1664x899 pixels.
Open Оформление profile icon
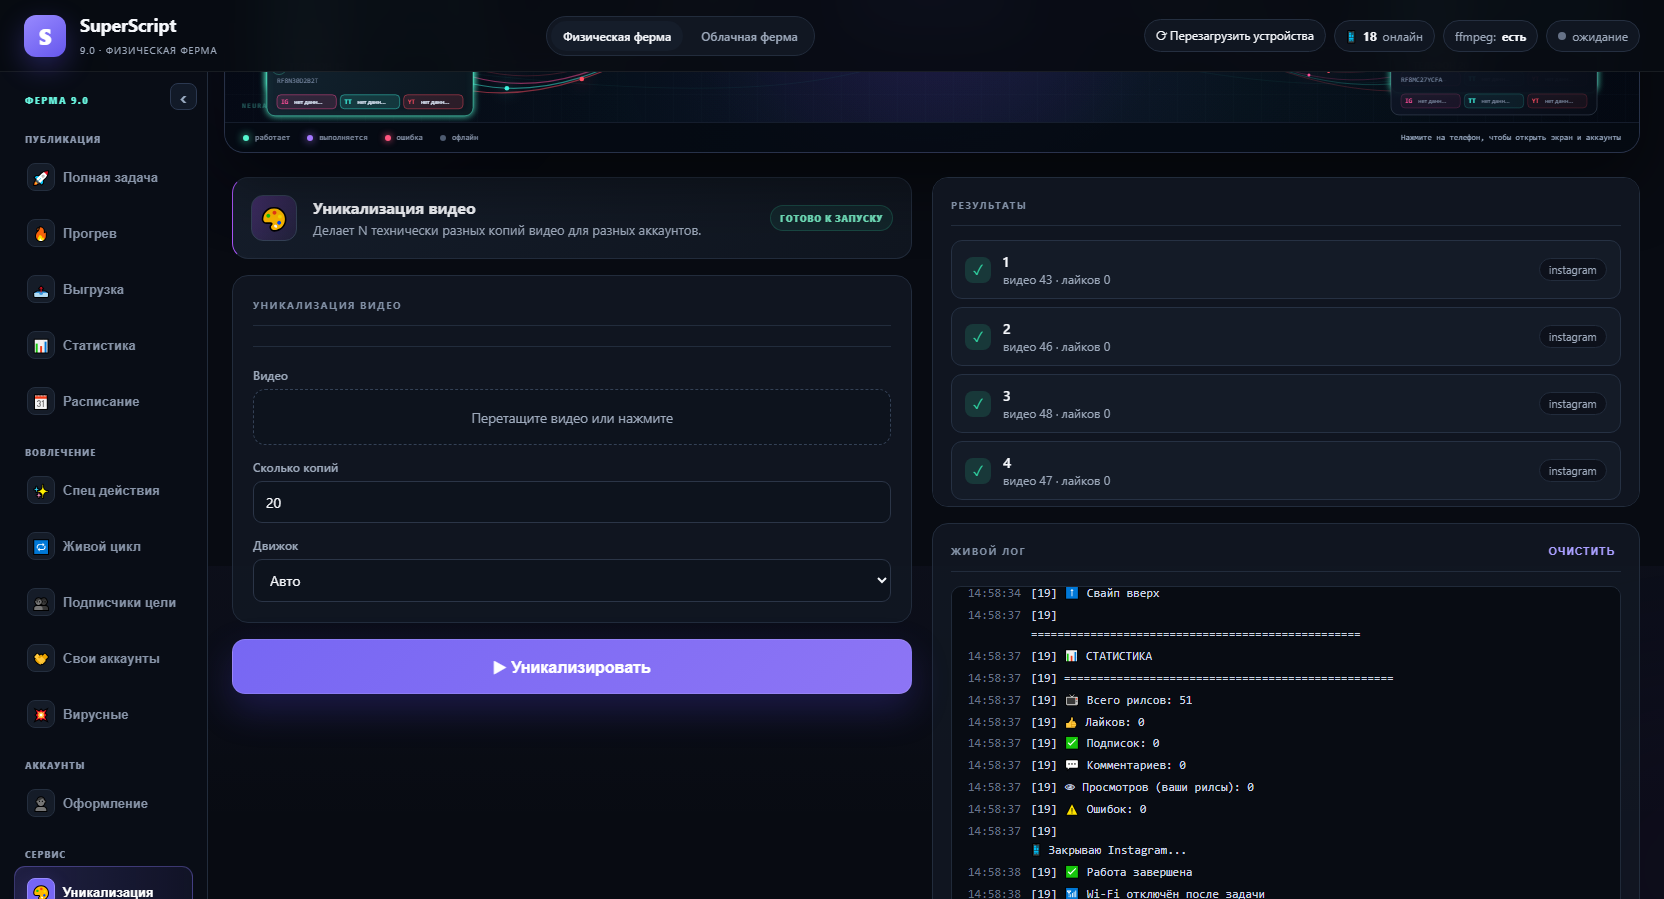coord(41,804)
